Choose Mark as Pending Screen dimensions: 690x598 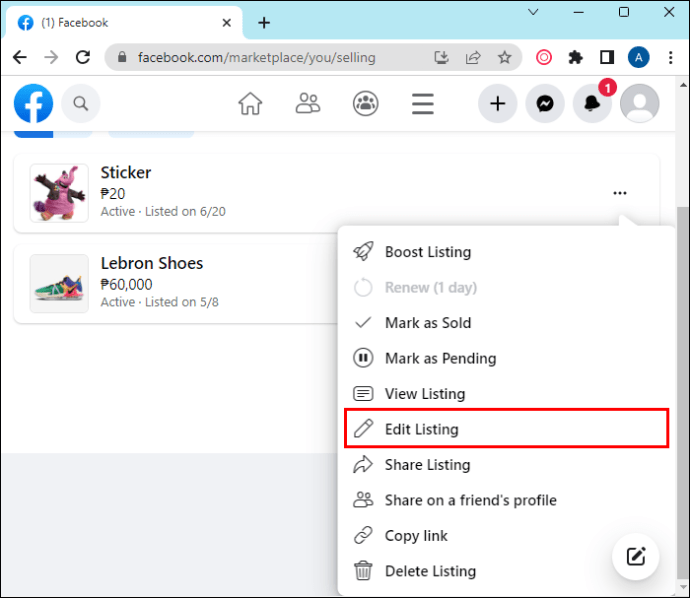506,358
